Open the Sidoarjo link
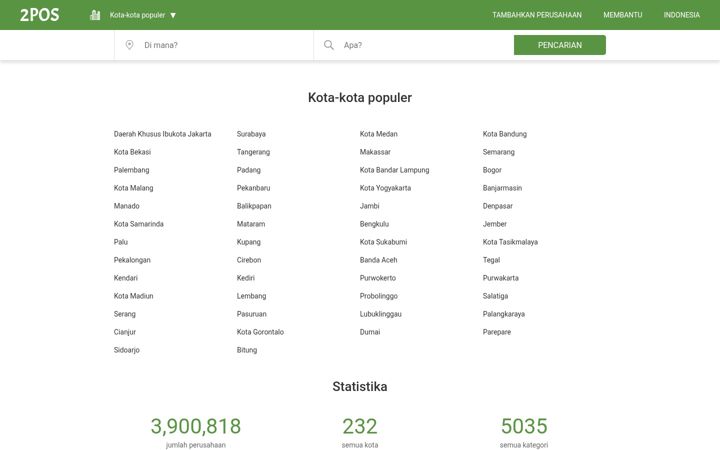Screen dimensions: 720x450 coord(127,349)
